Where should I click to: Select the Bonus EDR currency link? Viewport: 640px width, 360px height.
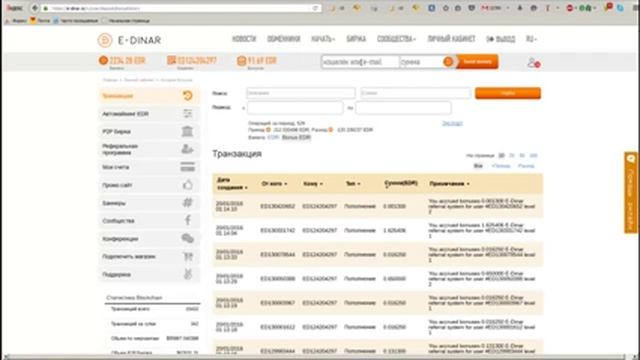pyautogui.click(x=296, y=138)
